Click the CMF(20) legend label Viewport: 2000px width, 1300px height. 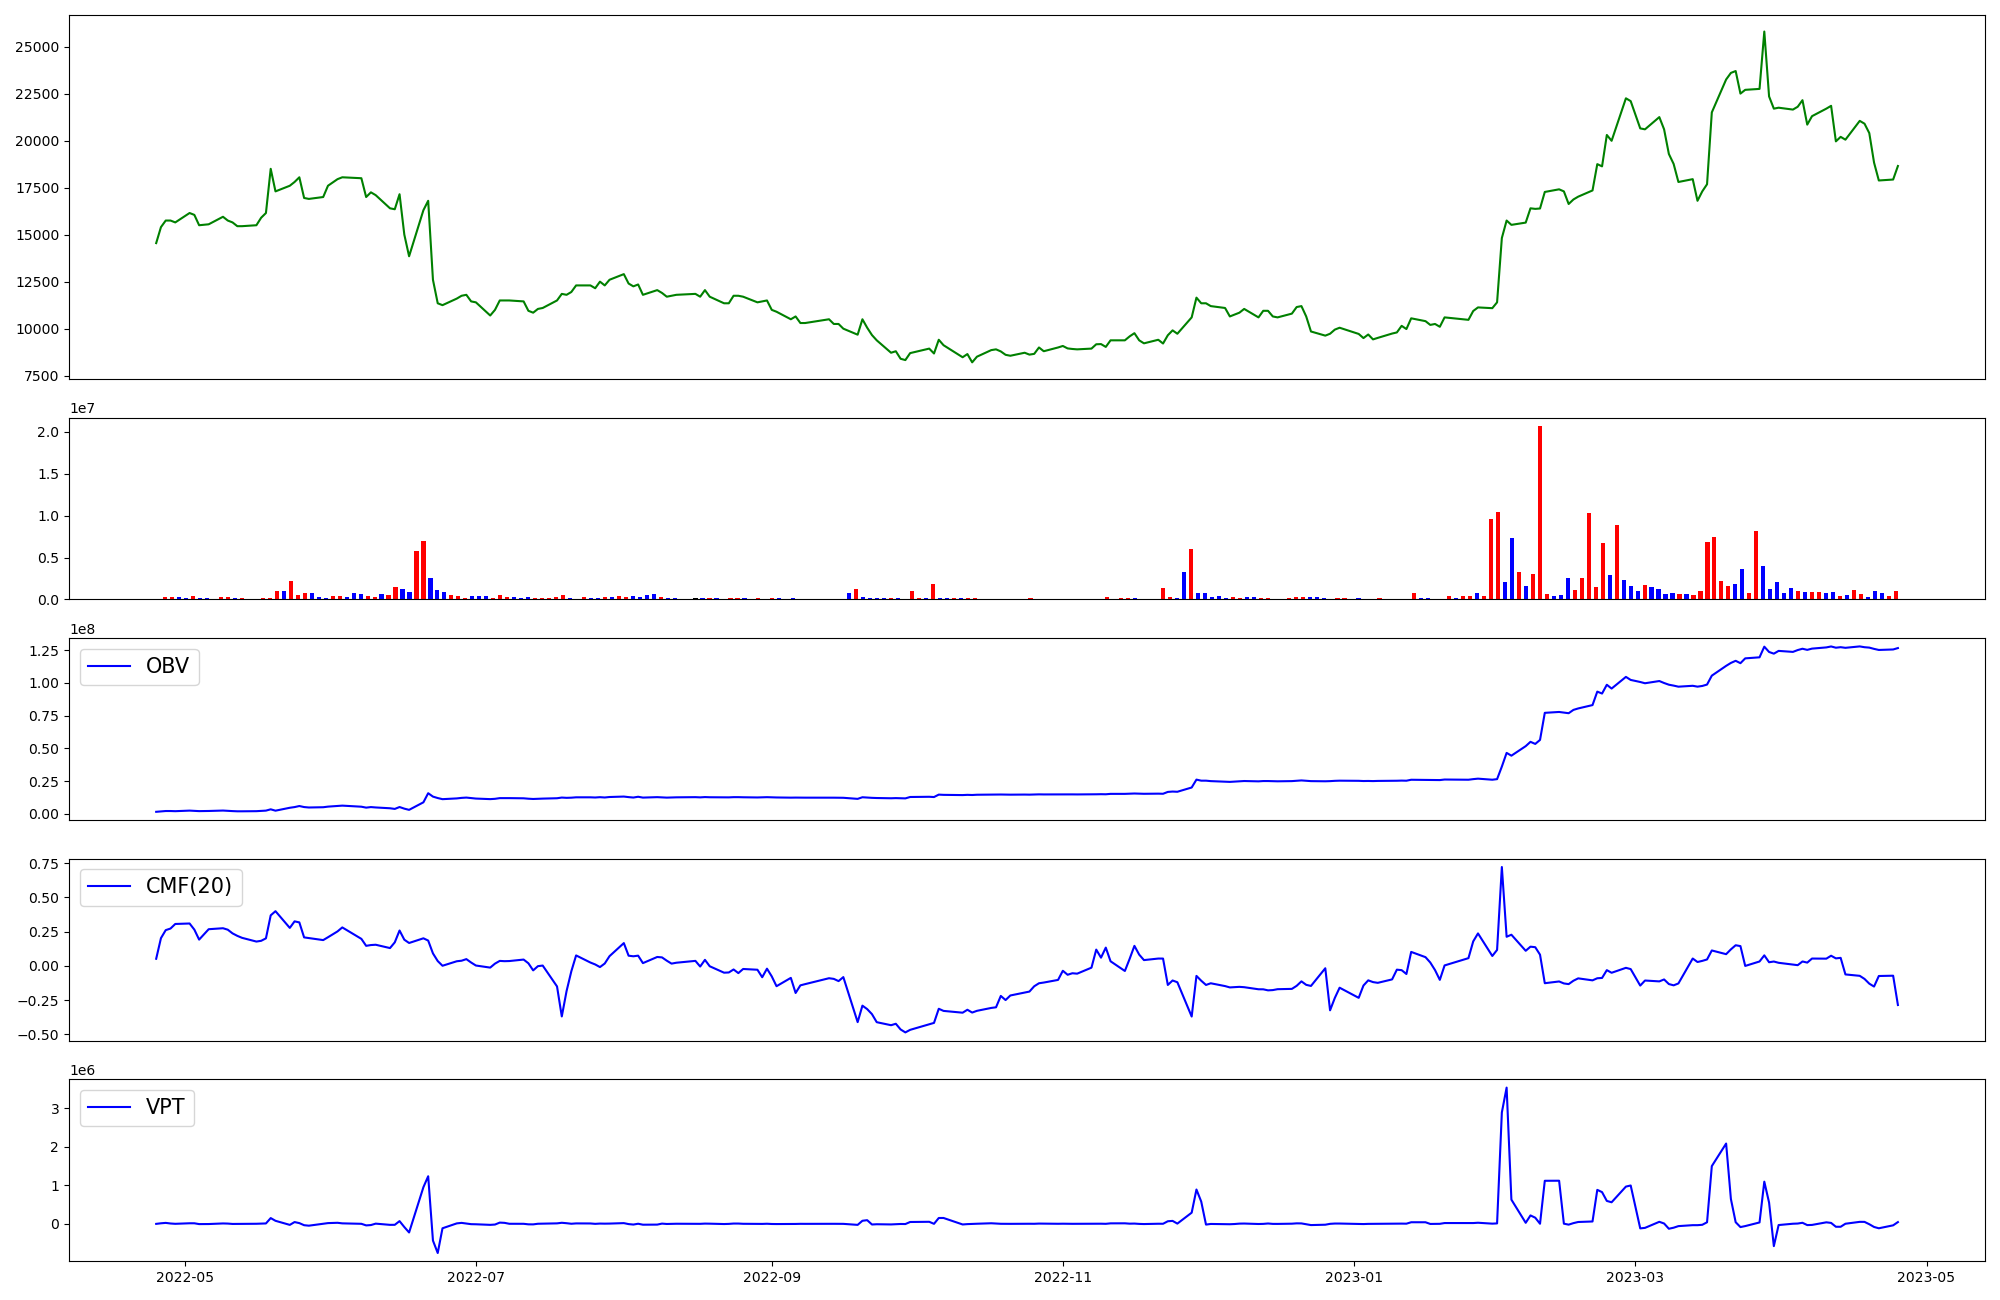click(x=188, y=886)
